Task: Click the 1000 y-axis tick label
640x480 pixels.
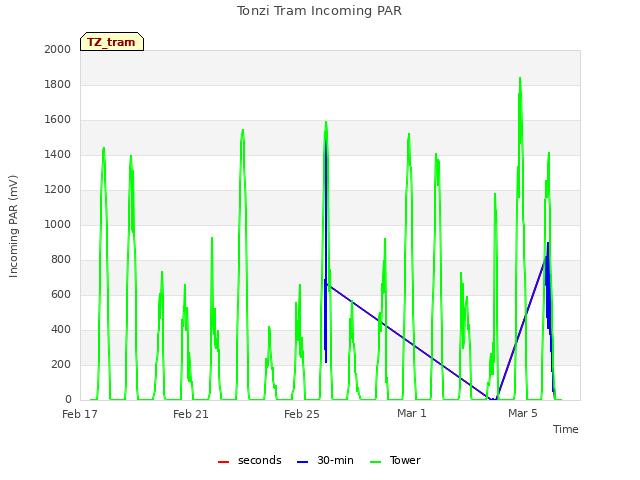Action: tap(58, 224)
